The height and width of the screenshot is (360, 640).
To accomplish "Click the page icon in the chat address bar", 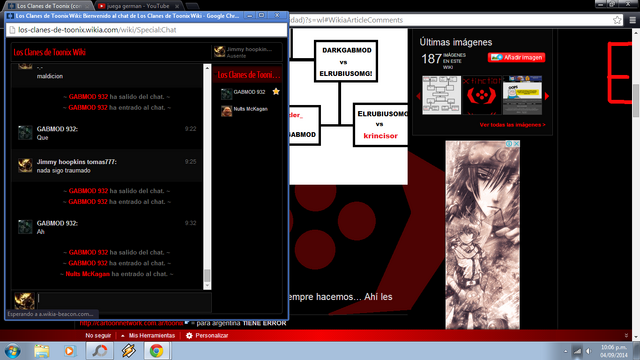I will 12,30.
